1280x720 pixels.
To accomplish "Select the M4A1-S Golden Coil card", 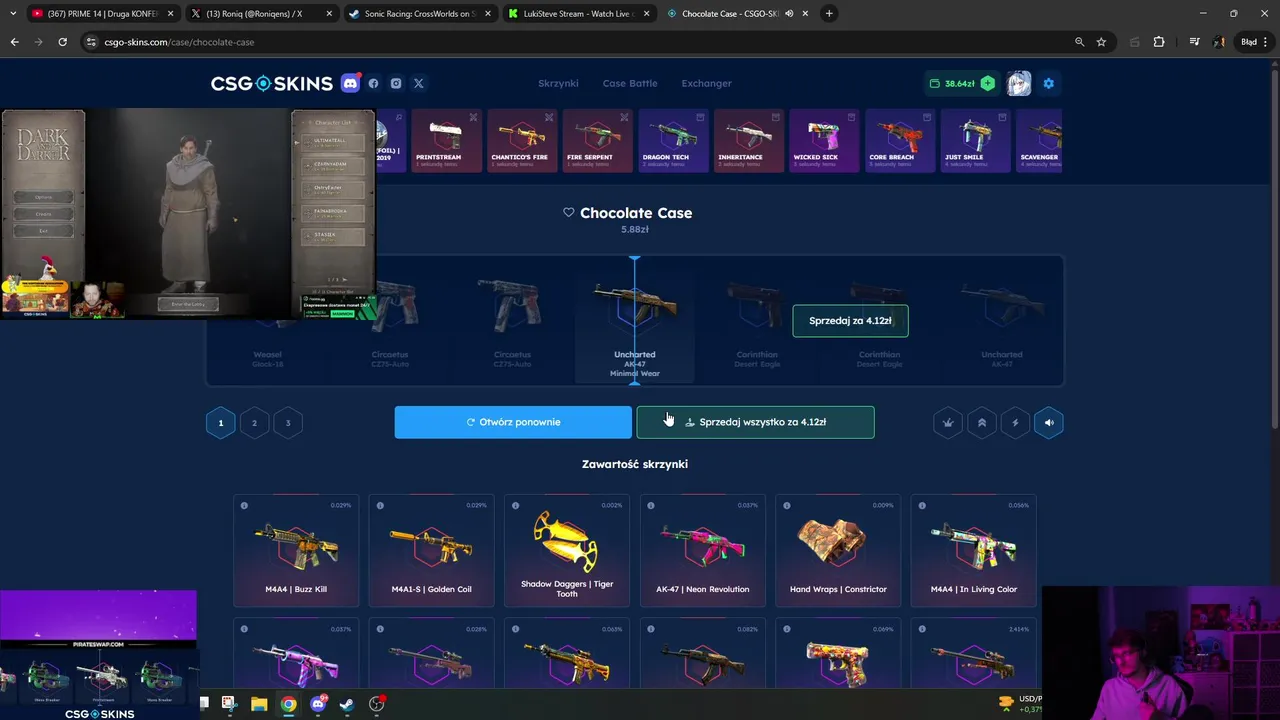I will pyautogui.click(x=431, y=551).
